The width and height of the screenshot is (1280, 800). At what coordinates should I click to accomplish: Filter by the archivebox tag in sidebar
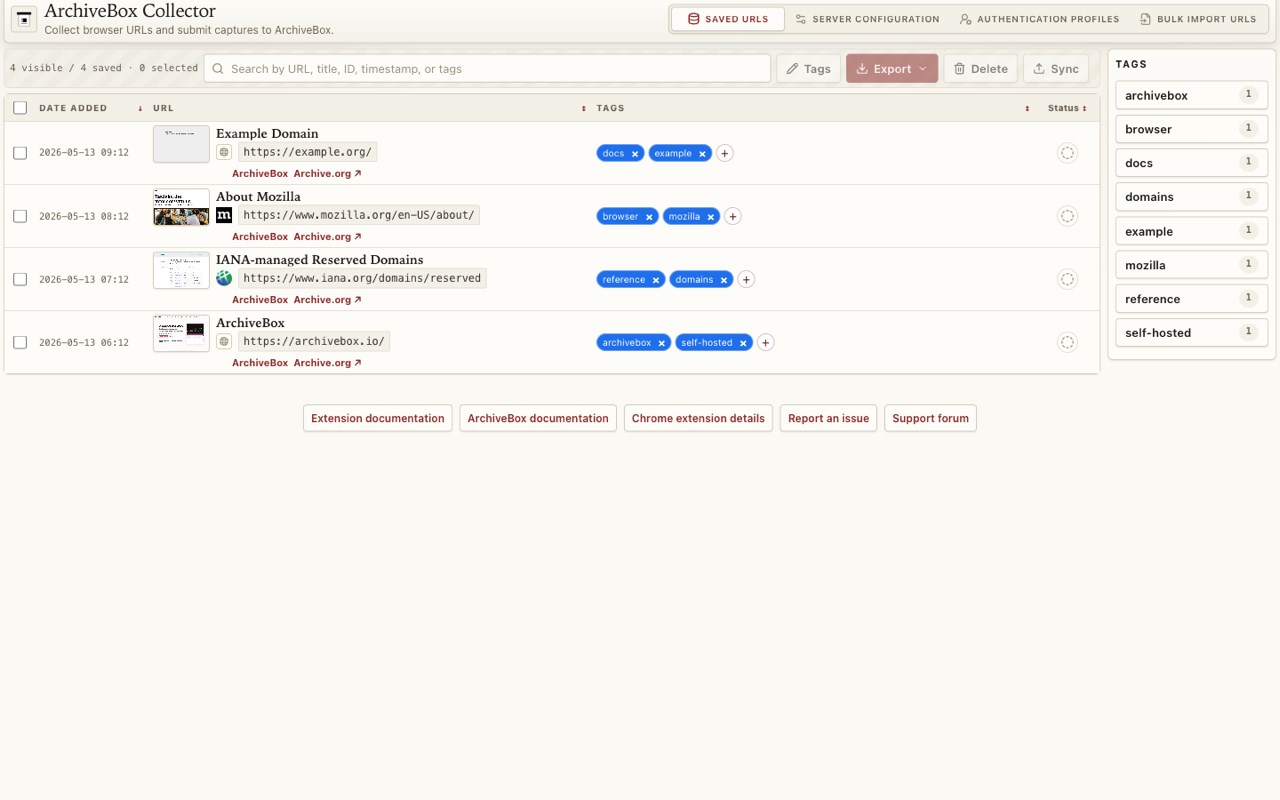tap(1192, 95)
